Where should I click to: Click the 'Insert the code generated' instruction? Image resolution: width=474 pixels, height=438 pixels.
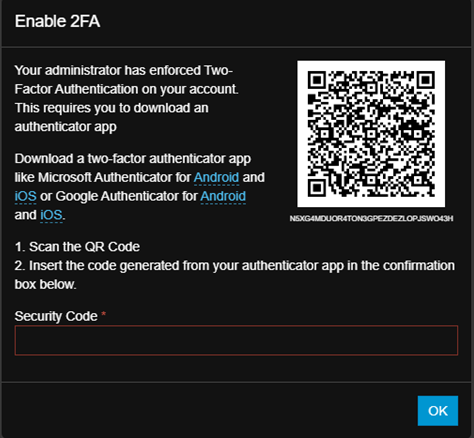point(235,275)
